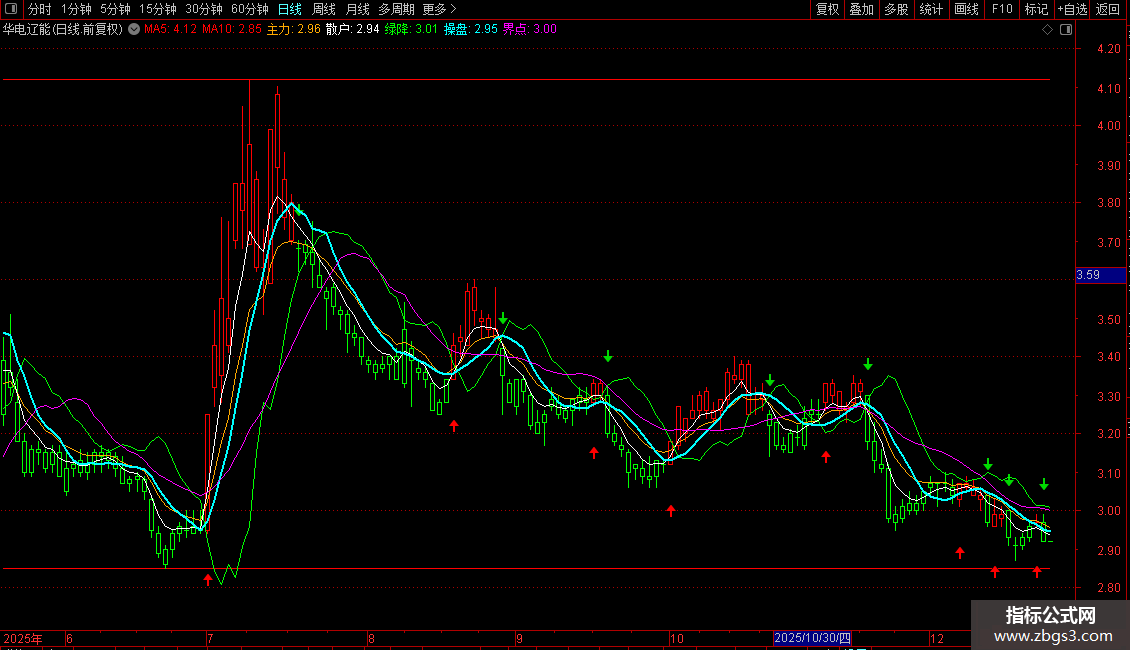Select the 5分钟 period
The width and height of the screenshot is (1130, 650).
click(115, 9)
